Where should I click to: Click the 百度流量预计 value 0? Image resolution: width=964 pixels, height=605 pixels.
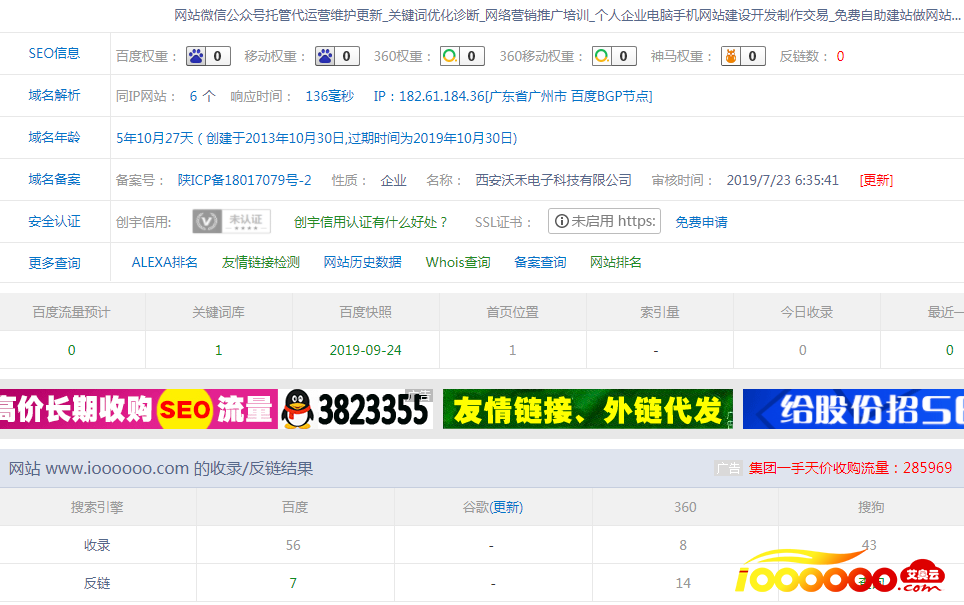pos(71,350)
